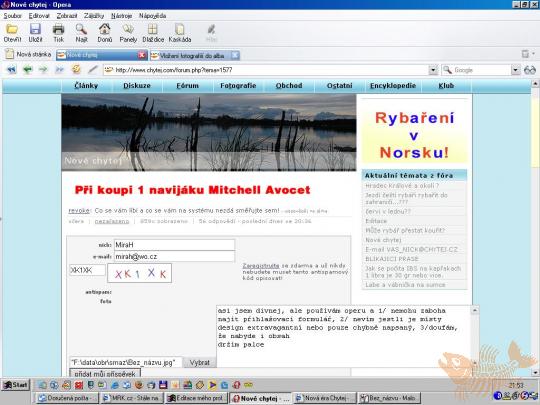Click the URL address field
This screenshot has width=540, height=405.
pyautogui.click(x=266, y=70)
